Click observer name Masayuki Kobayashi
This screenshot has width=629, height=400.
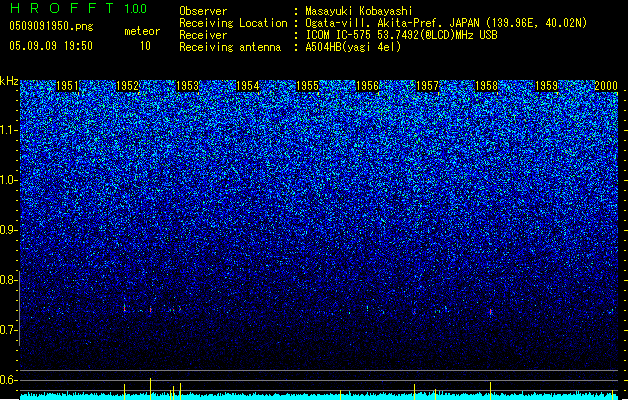[x=359, y=11]
